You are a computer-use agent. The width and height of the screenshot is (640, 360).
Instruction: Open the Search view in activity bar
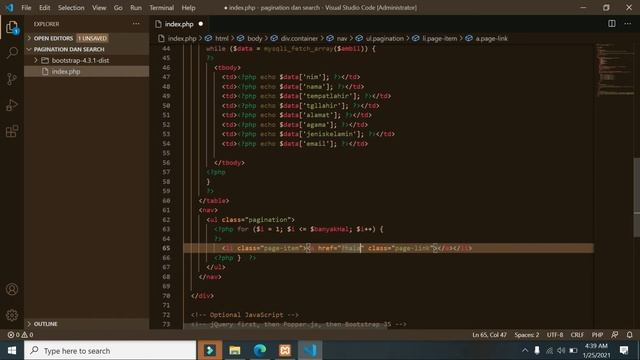(12, 53)
